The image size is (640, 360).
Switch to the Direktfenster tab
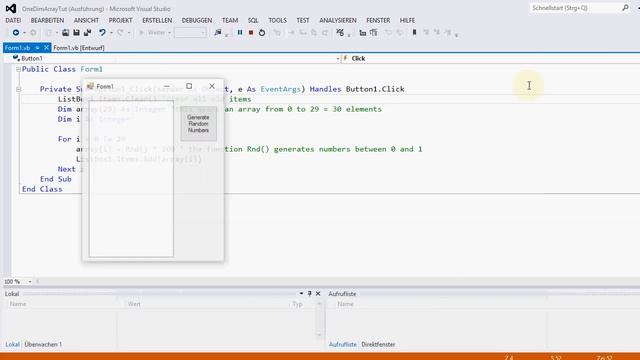(x=378, y=344)
